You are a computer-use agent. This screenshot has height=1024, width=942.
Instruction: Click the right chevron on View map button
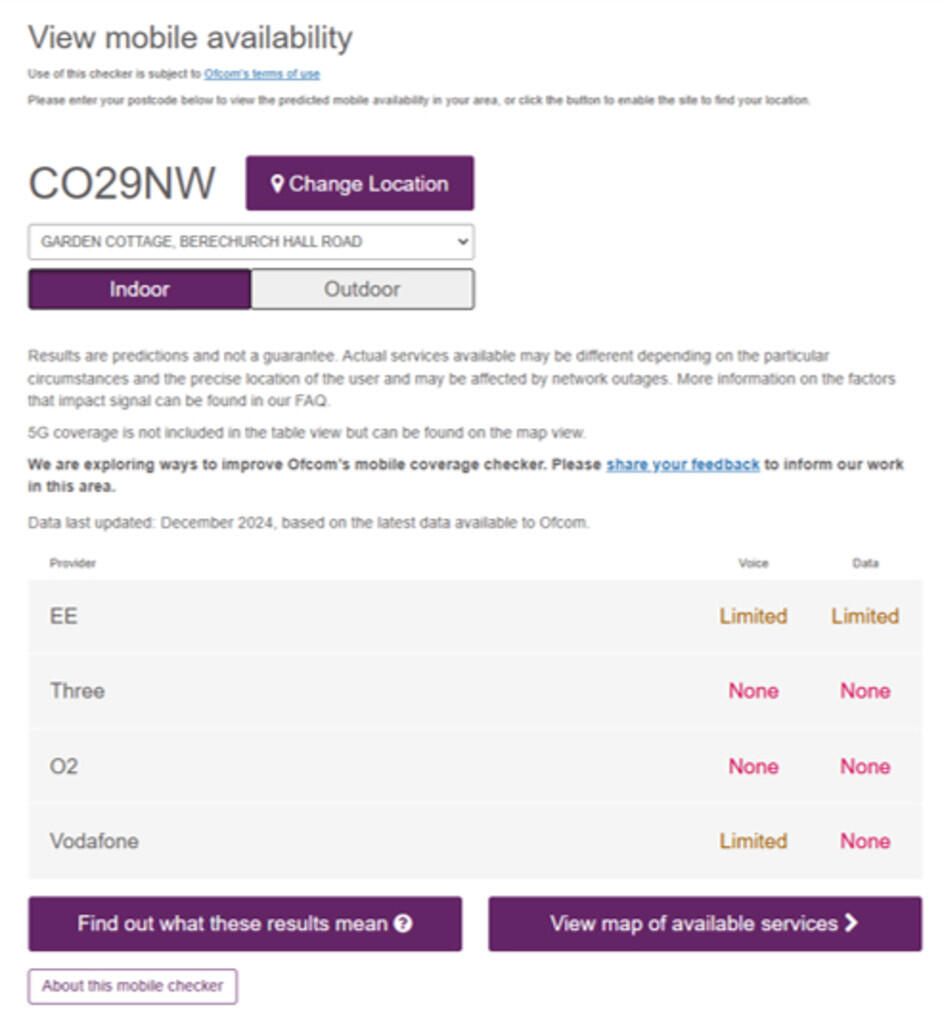(x=851, y=923)
